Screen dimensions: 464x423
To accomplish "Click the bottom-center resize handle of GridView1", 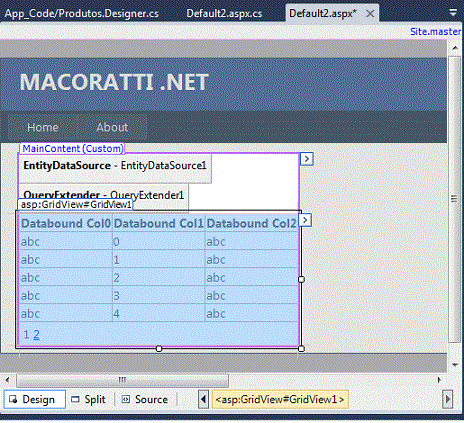I will (159, 349).
